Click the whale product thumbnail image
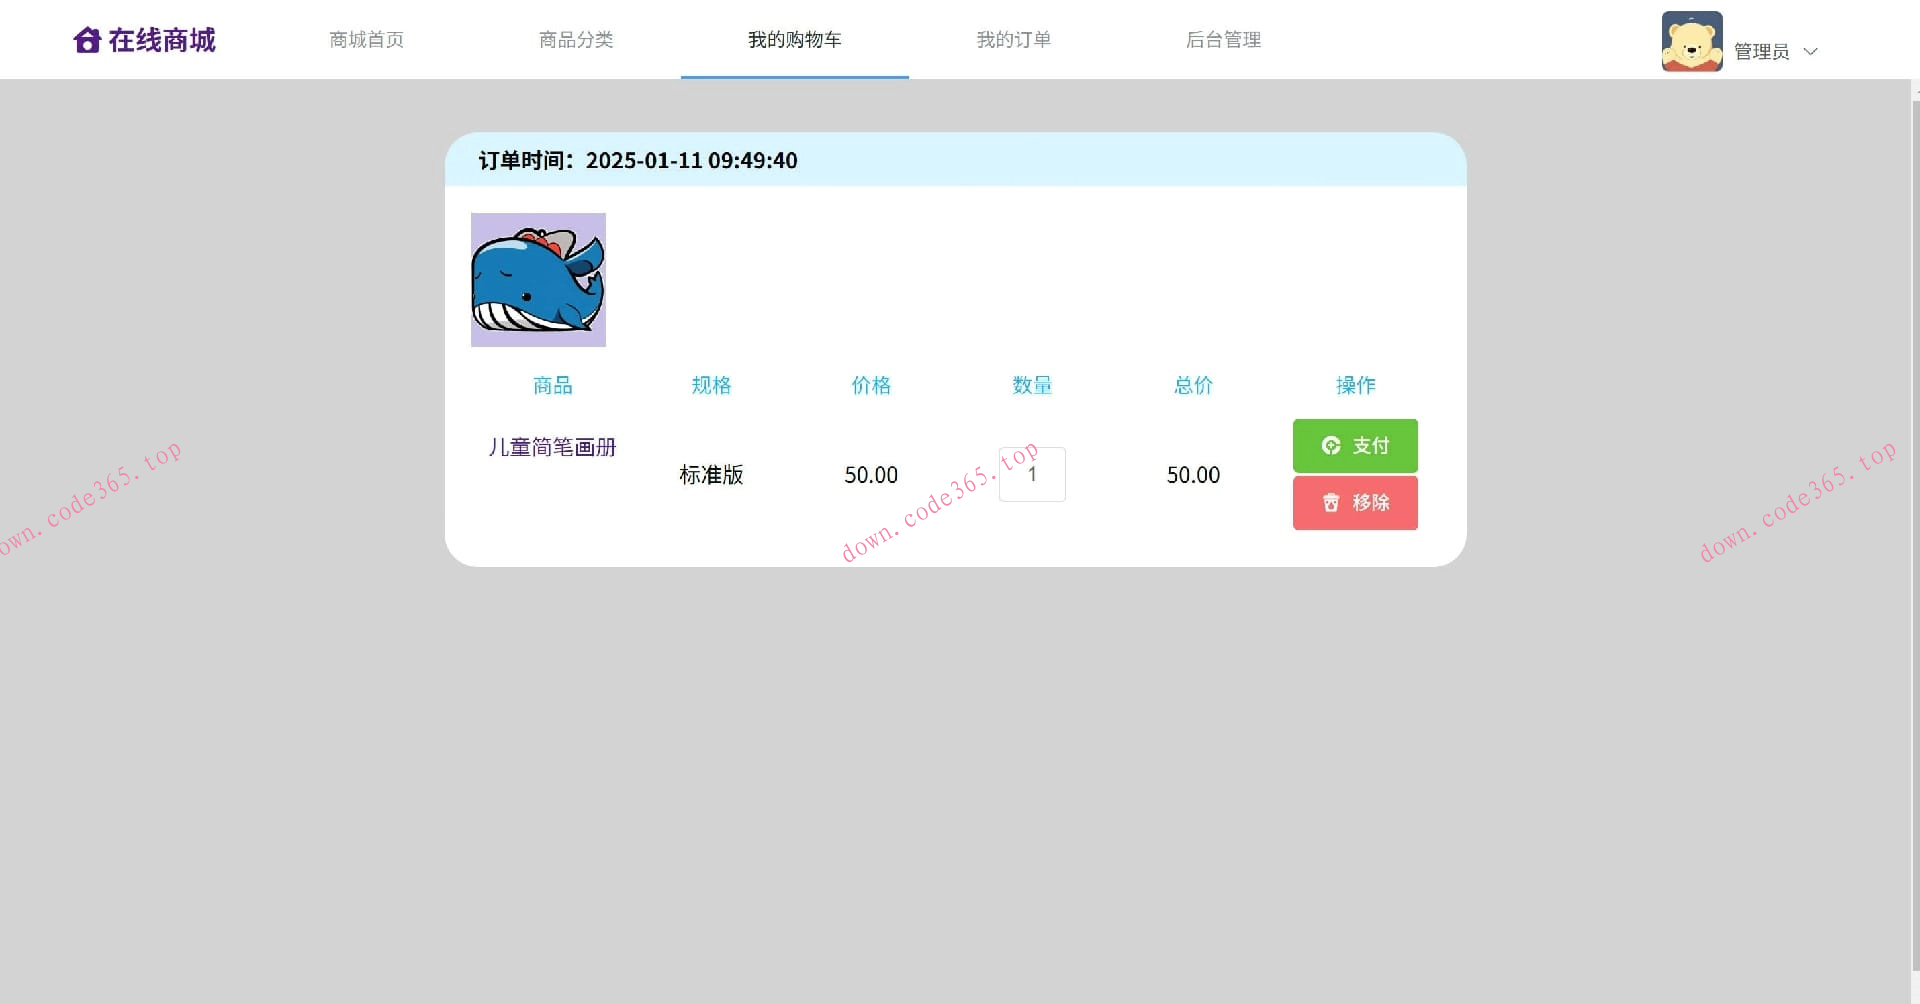The width and height of the screenshot is (1920, 1004). coord(538,279)
